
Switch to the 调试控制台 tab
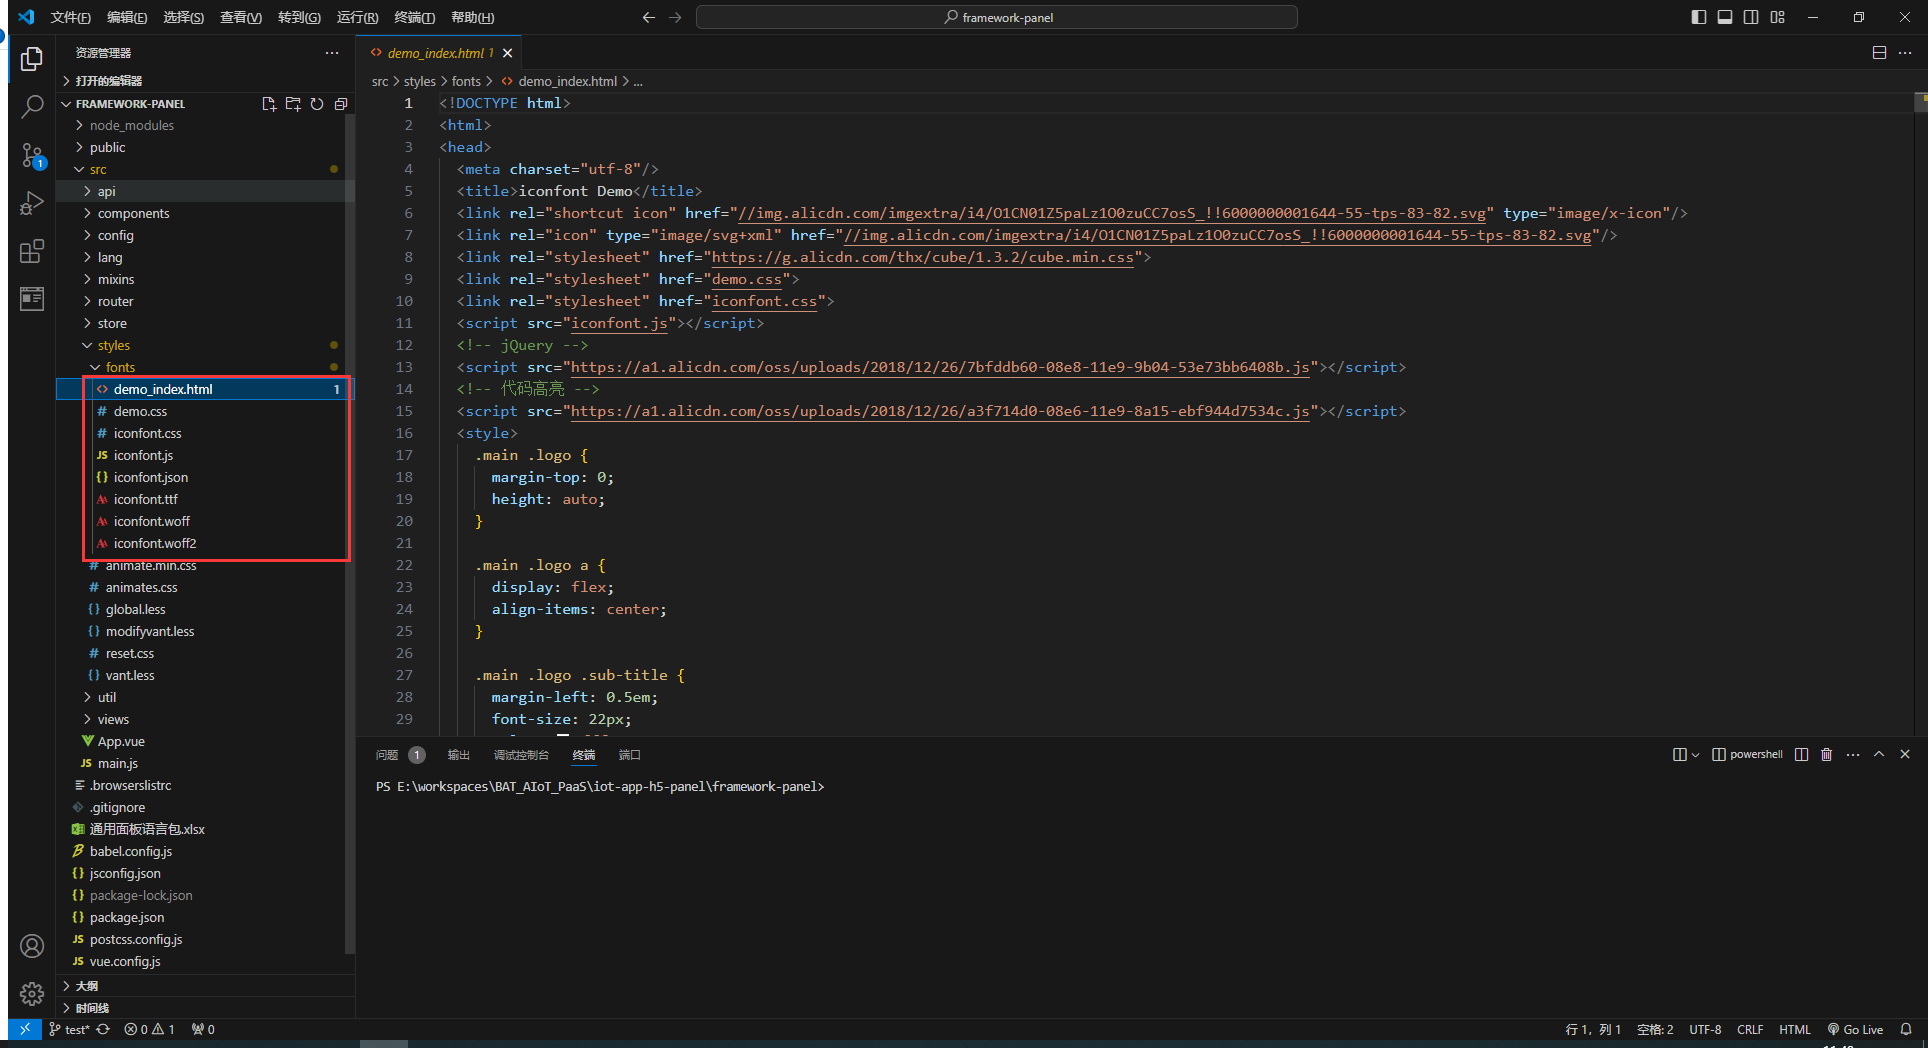click(521, 755)
